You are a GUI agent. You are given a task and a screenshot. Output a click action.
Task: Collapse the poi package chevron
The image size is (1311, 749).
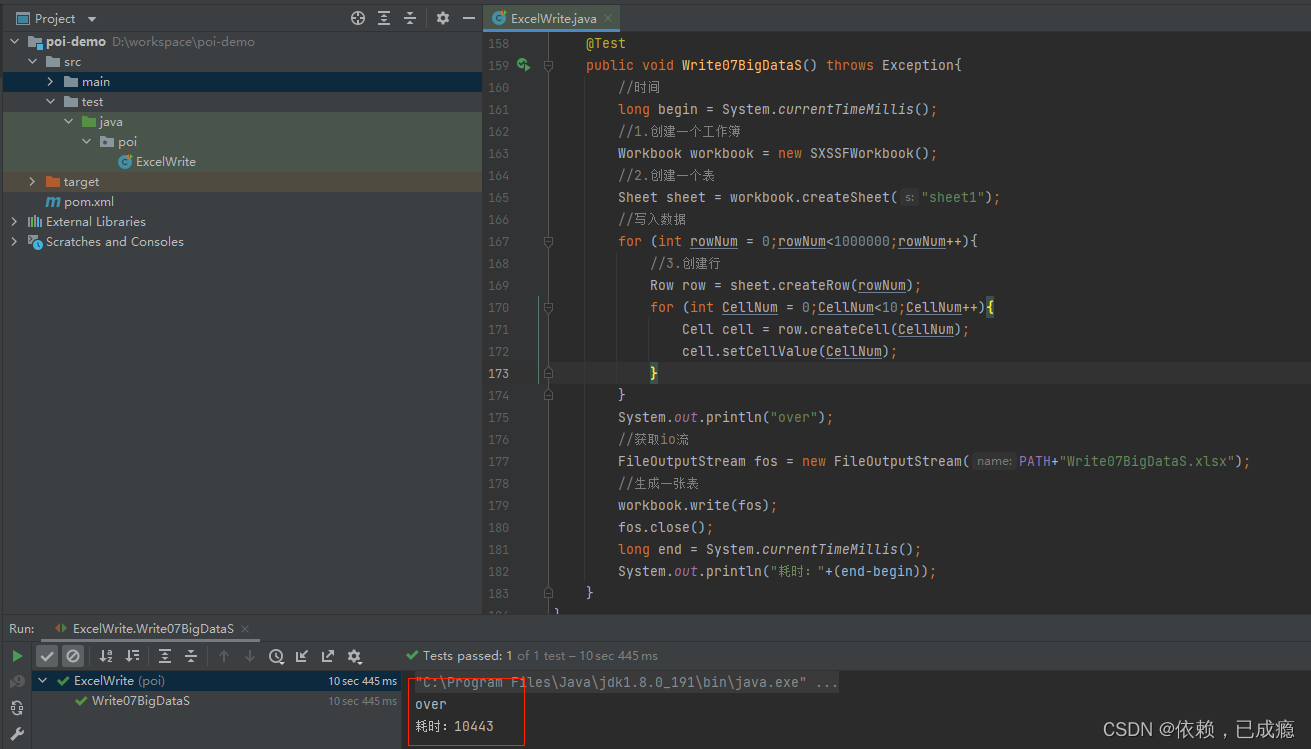click(x=86, y=142)
